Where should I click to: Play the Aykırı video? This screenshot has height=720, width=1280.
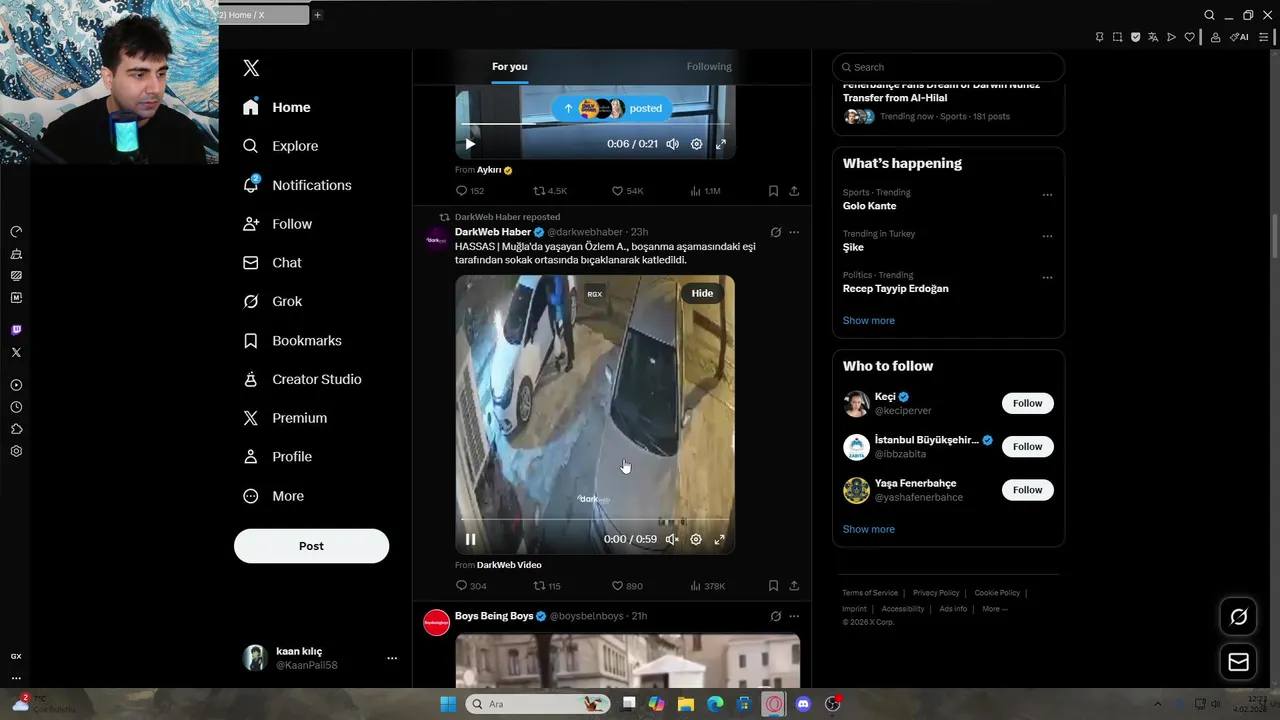click(470, 144)
